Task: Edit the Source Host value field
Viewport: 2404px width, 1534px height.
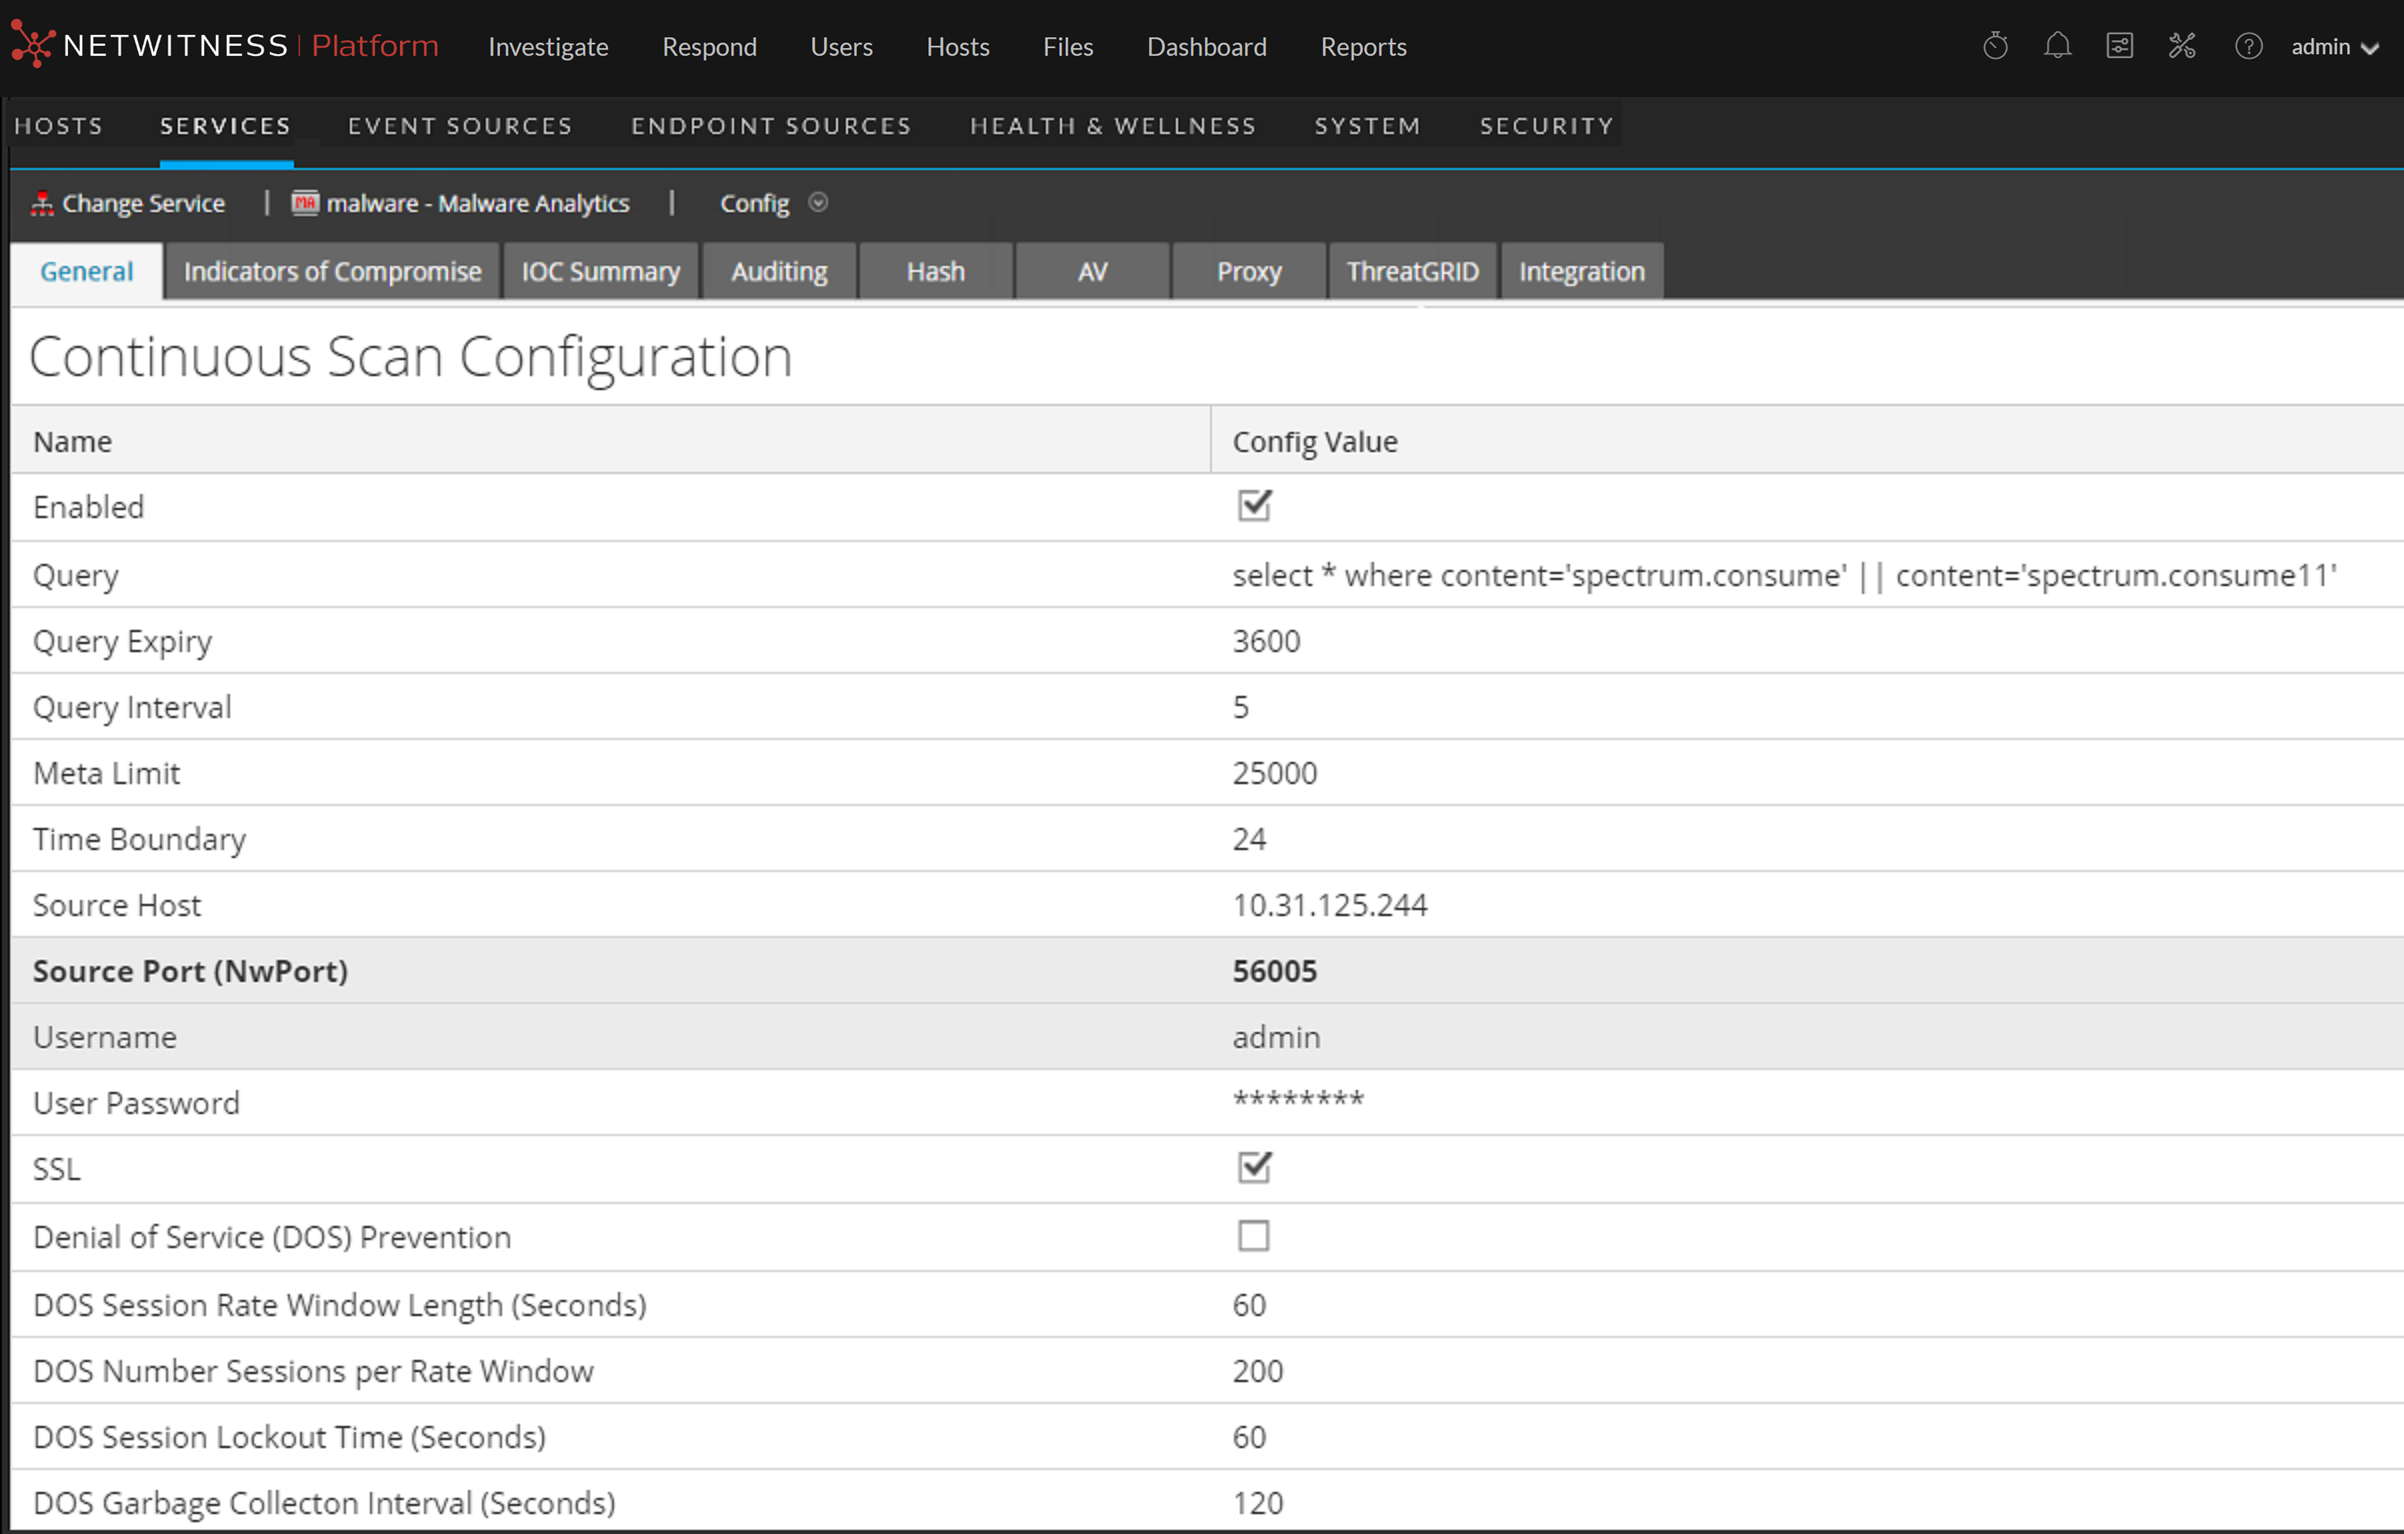Action: click(1329, 905)
